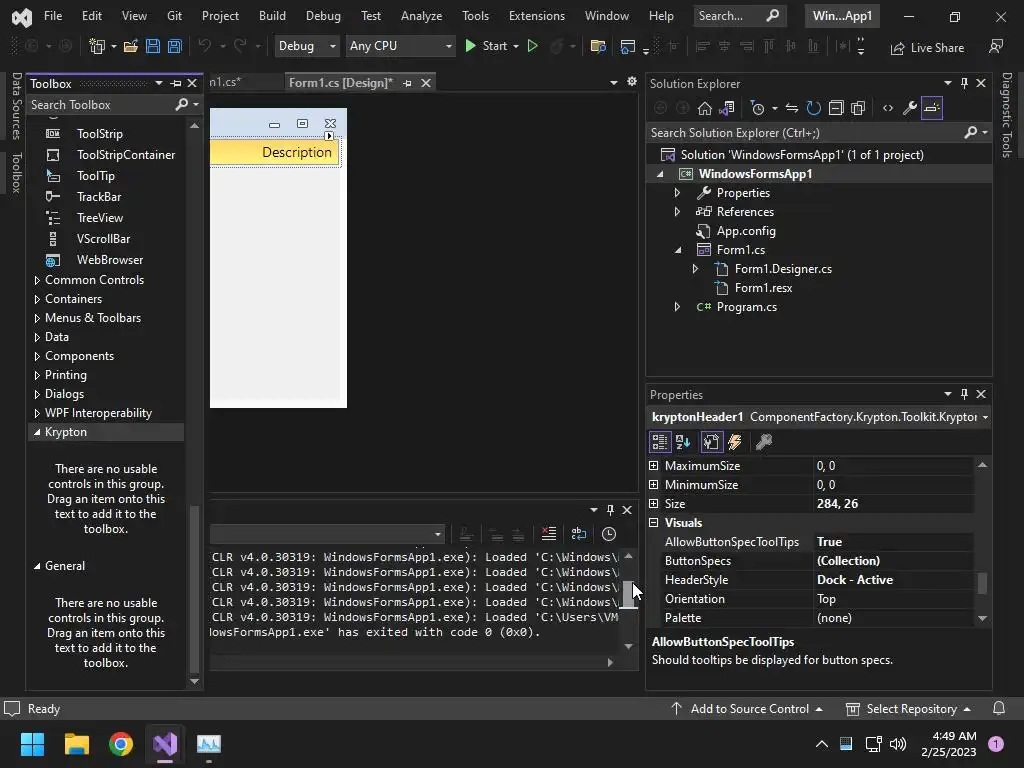Show the Properties page icon
1024x768 pixels.
click(711, 442)
